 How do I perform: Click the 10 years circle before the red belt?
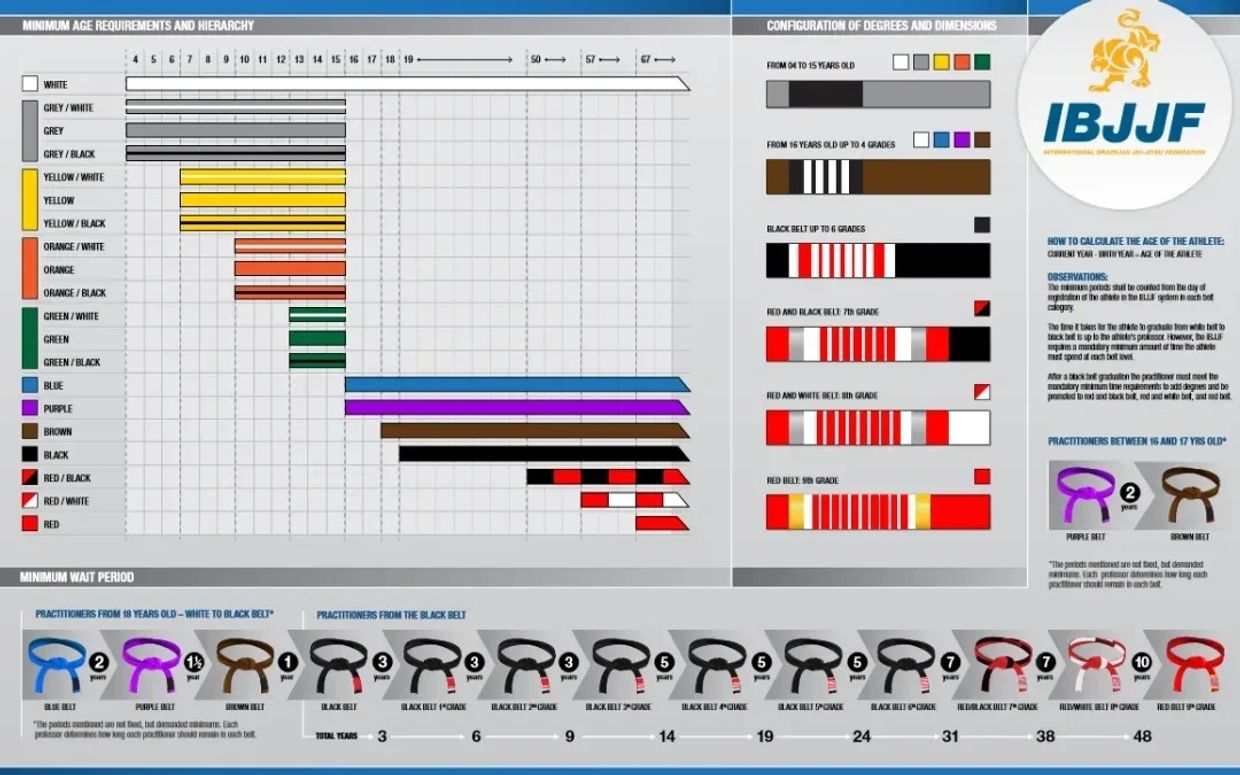pyautogui.click(x=1143, y=661)
